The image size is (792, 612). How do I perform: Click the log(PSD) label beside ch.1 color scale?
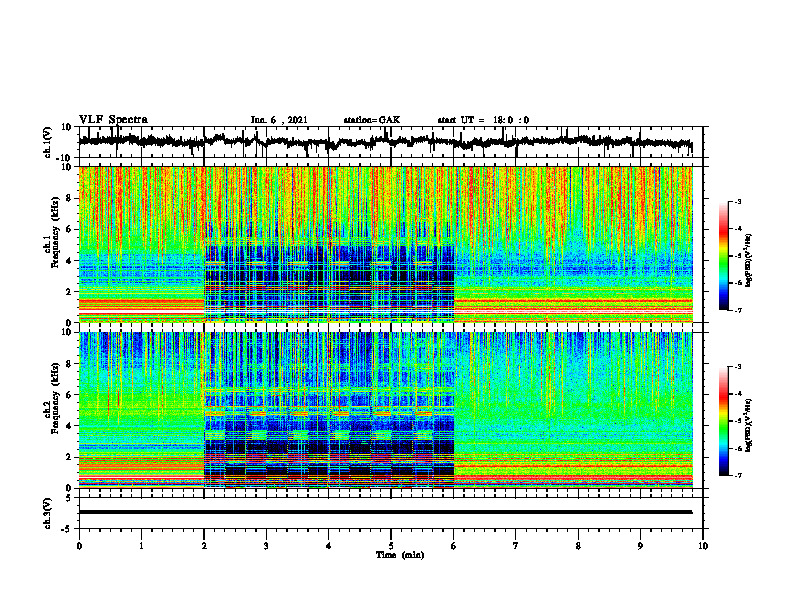point(749,261)
